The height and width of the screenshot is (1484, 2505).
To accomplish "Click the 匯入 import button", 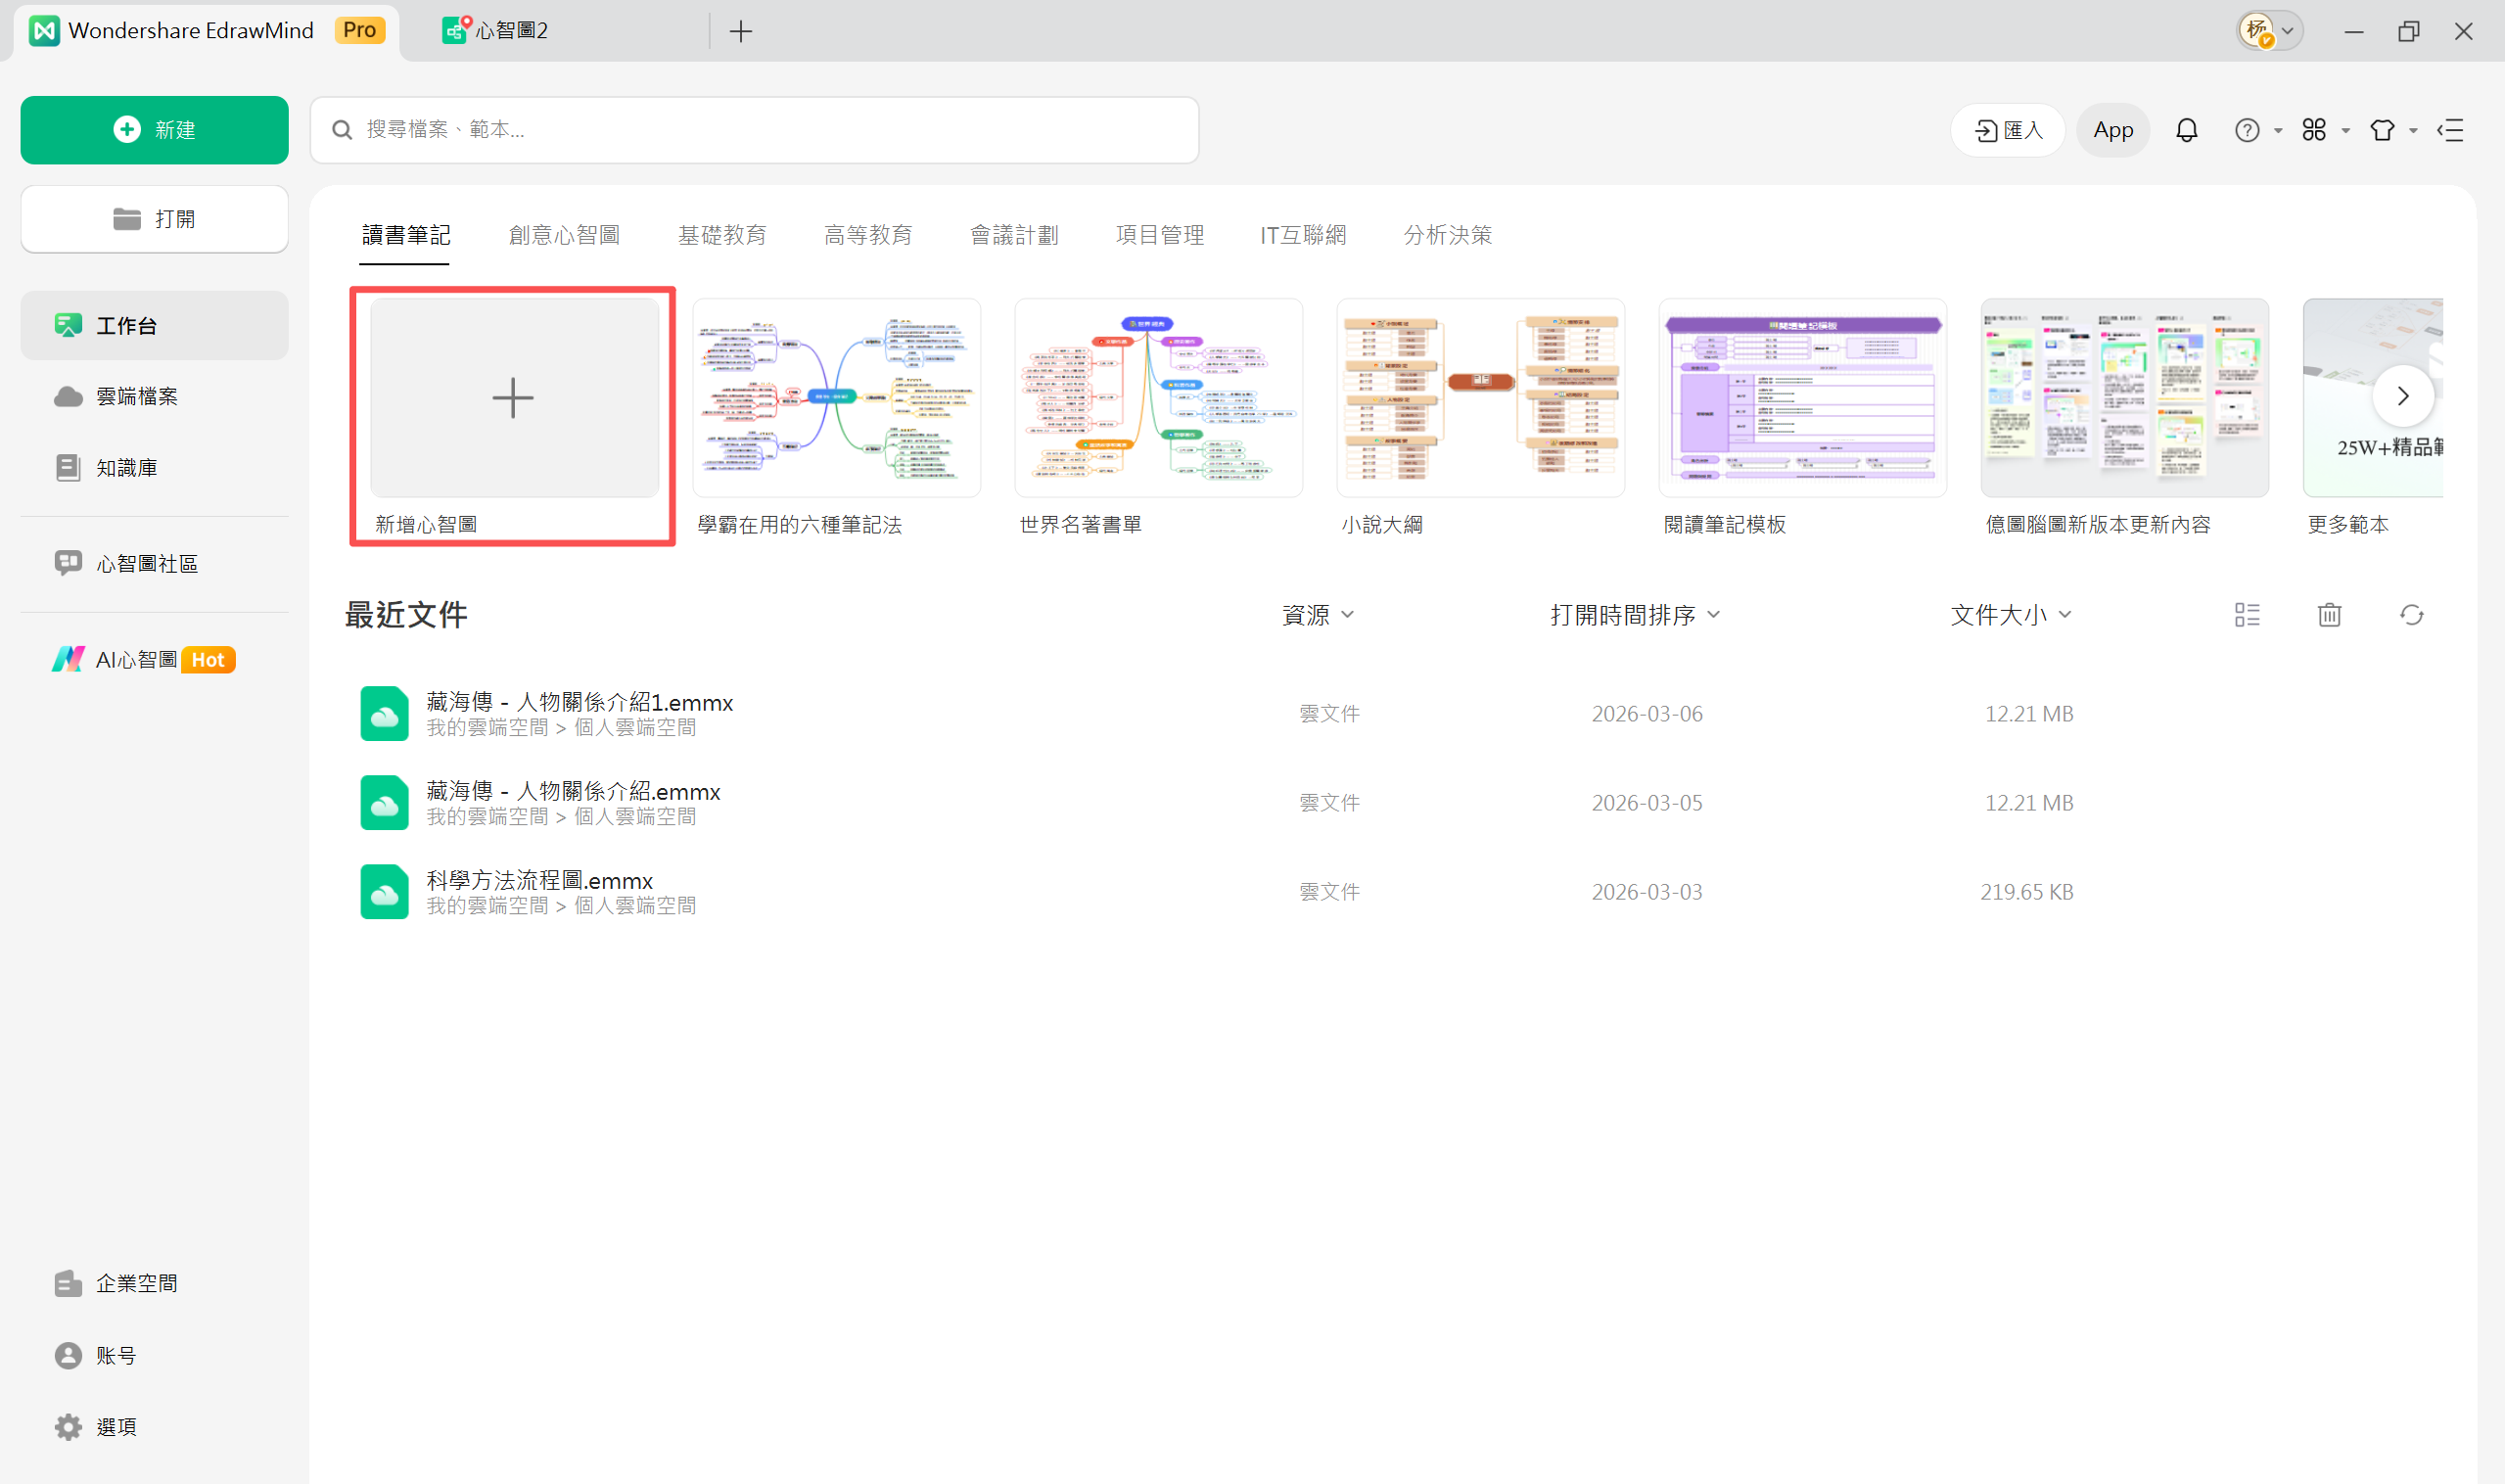I will pyautogui.click(x=2007, y=130).
